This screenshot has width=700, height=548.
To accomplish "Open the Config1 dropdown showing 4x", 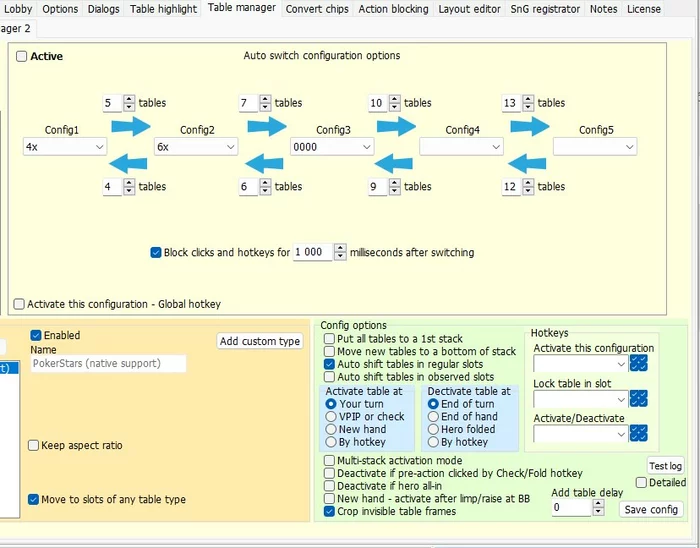I will click(65, 147).
